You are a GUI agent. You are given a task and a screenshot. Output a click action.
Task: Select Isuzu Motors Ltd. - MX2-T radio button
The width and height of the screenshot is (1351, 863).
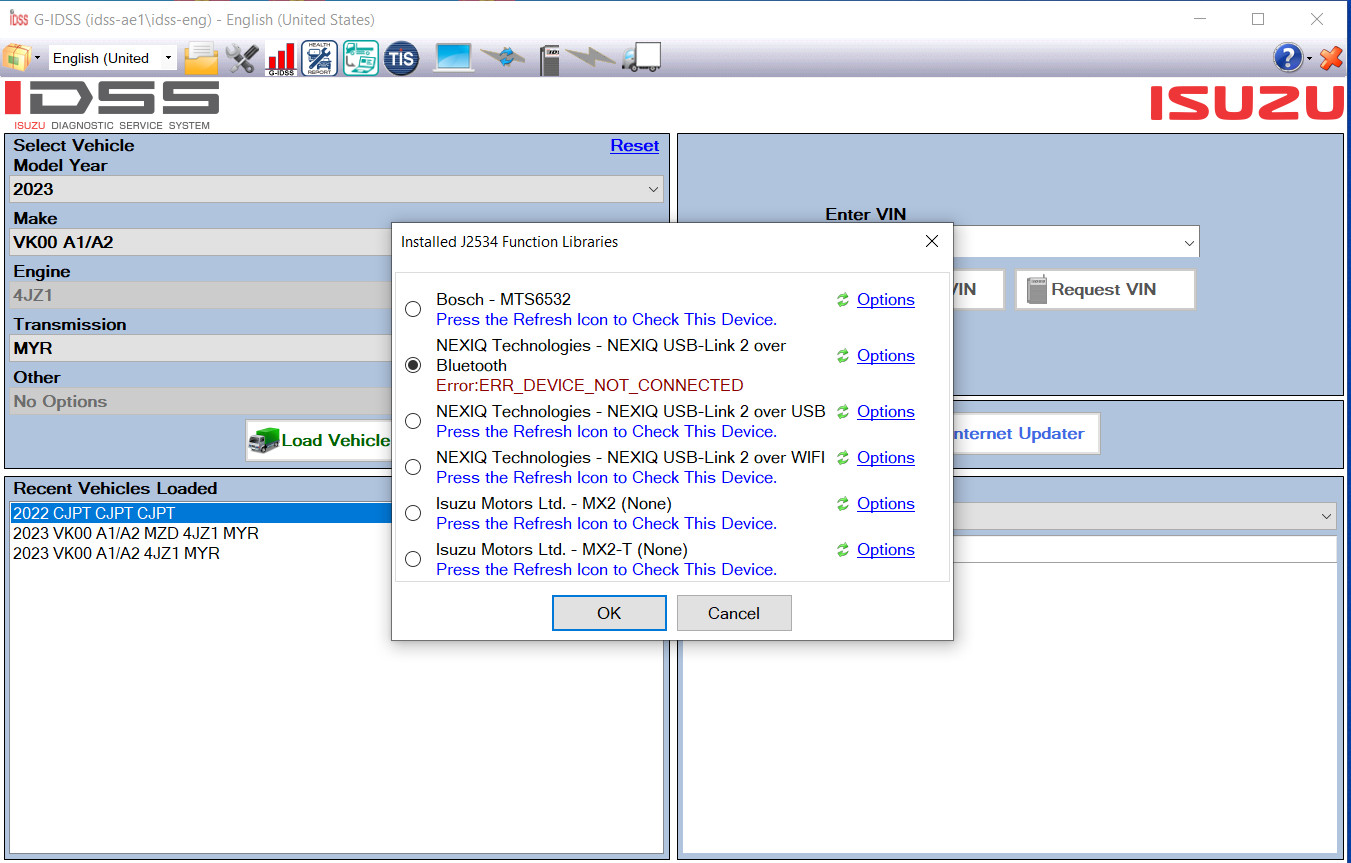pos(413,559)
